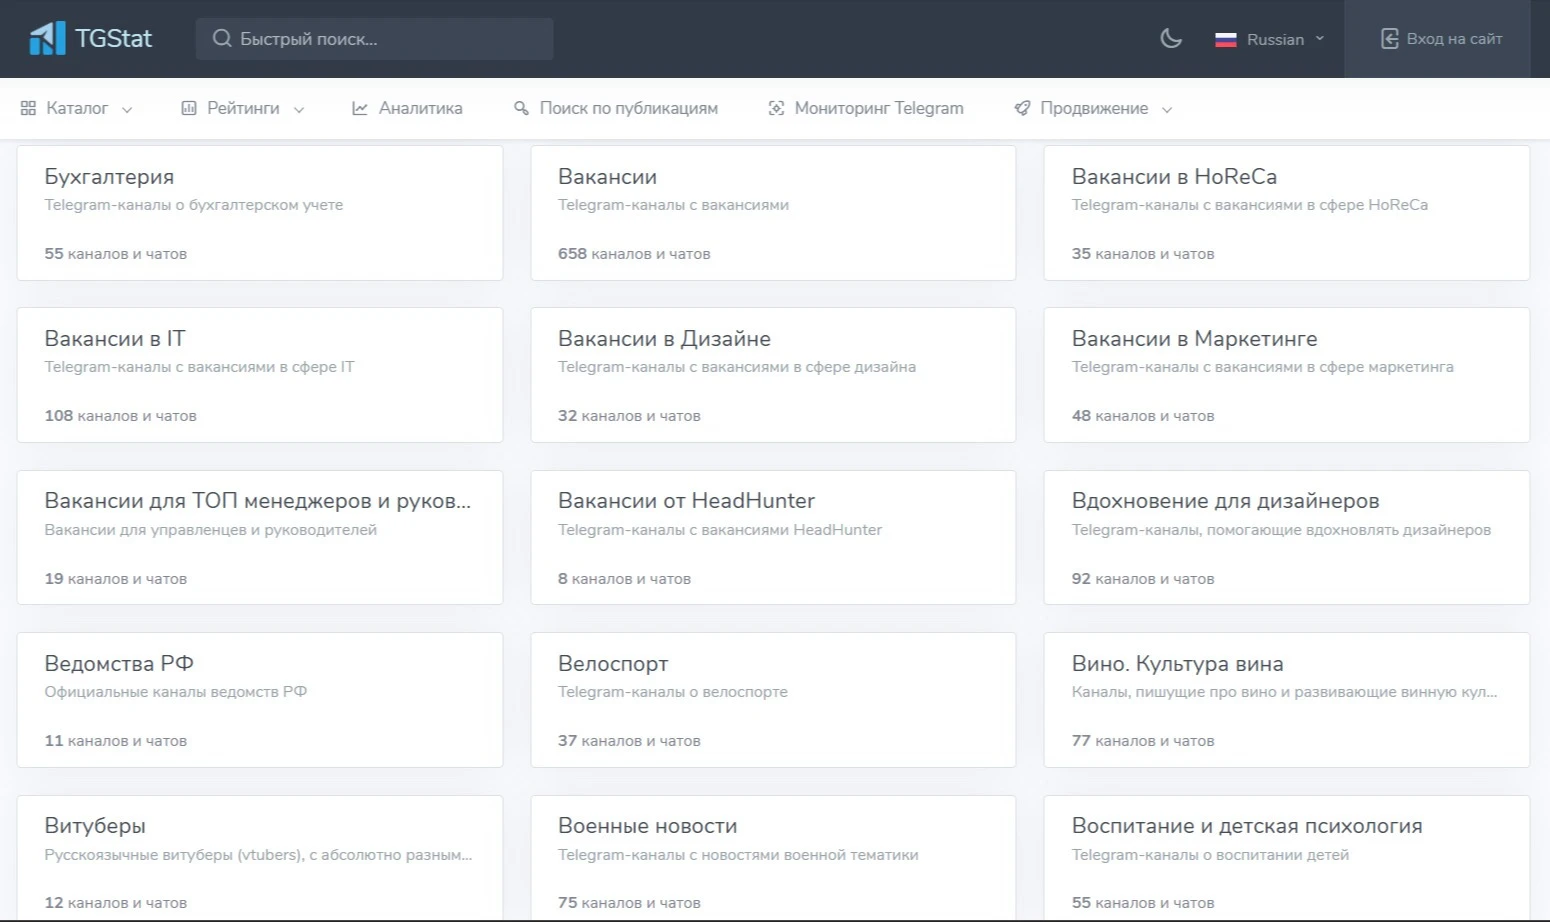Click «108 каналов и чатов» text

(120, 416)
